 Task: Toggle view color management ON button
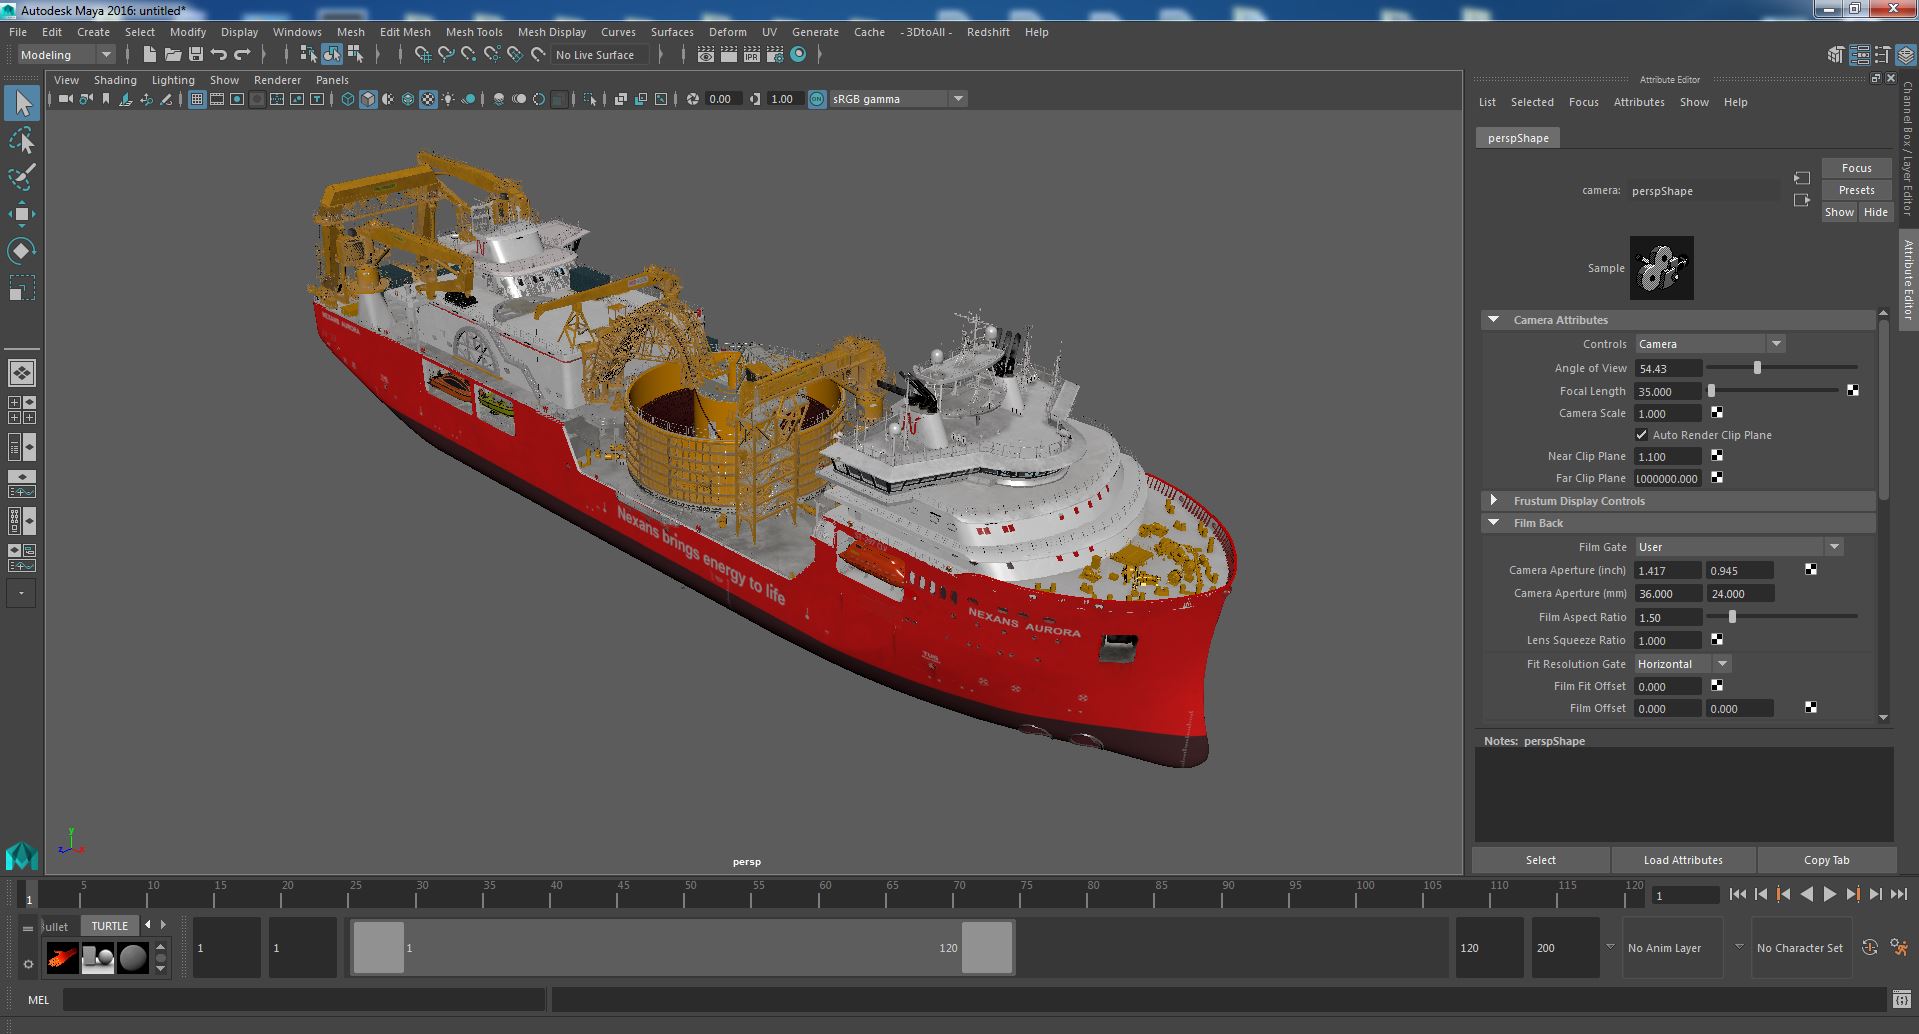click(817, 99)
